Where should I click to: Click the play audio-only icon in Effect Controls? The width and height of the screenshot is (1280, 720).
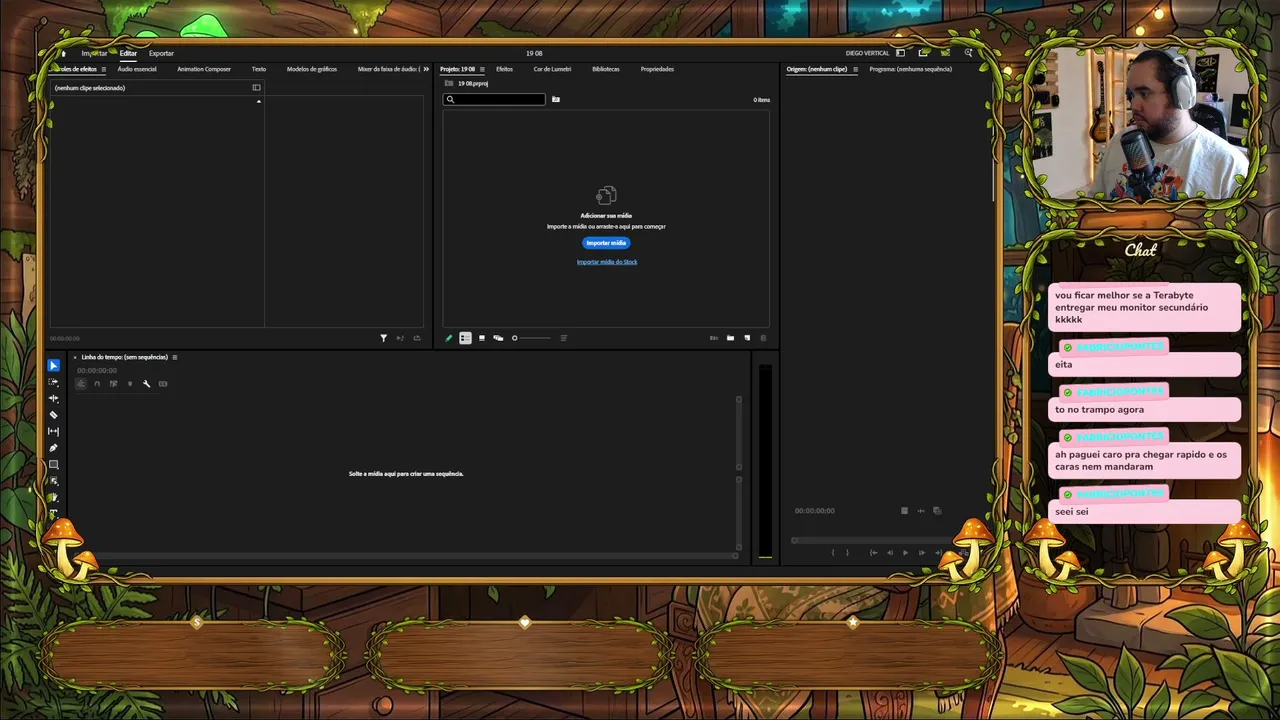pyautogui.click(x=400, y=338)
